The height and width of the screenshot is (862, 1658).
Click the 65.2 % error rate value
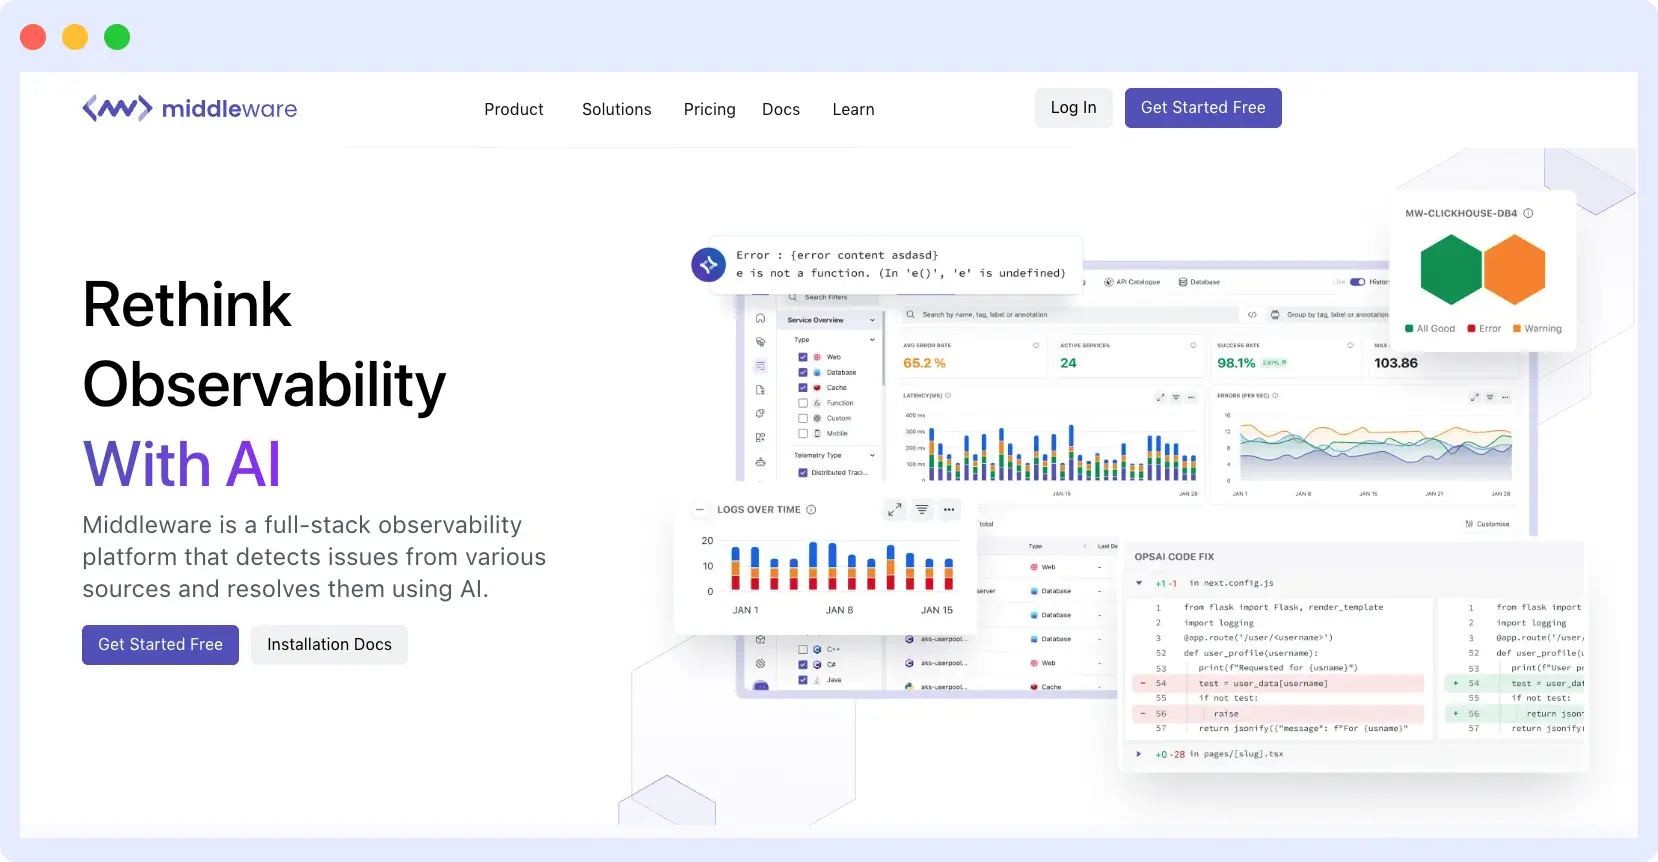click(x=924, y=363)
